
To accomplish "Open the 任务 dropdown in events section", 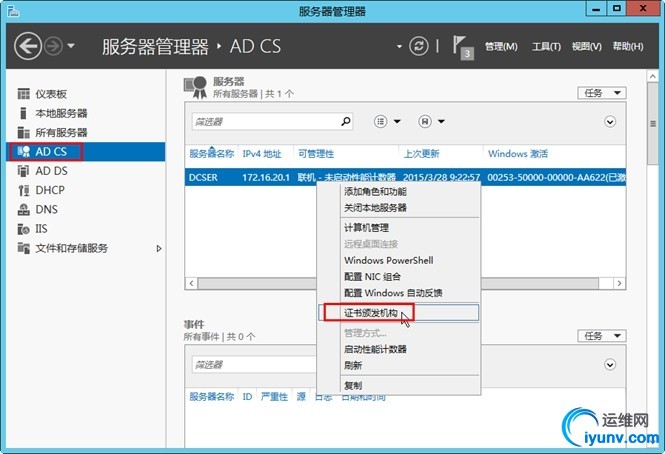I will pos(601,336).
